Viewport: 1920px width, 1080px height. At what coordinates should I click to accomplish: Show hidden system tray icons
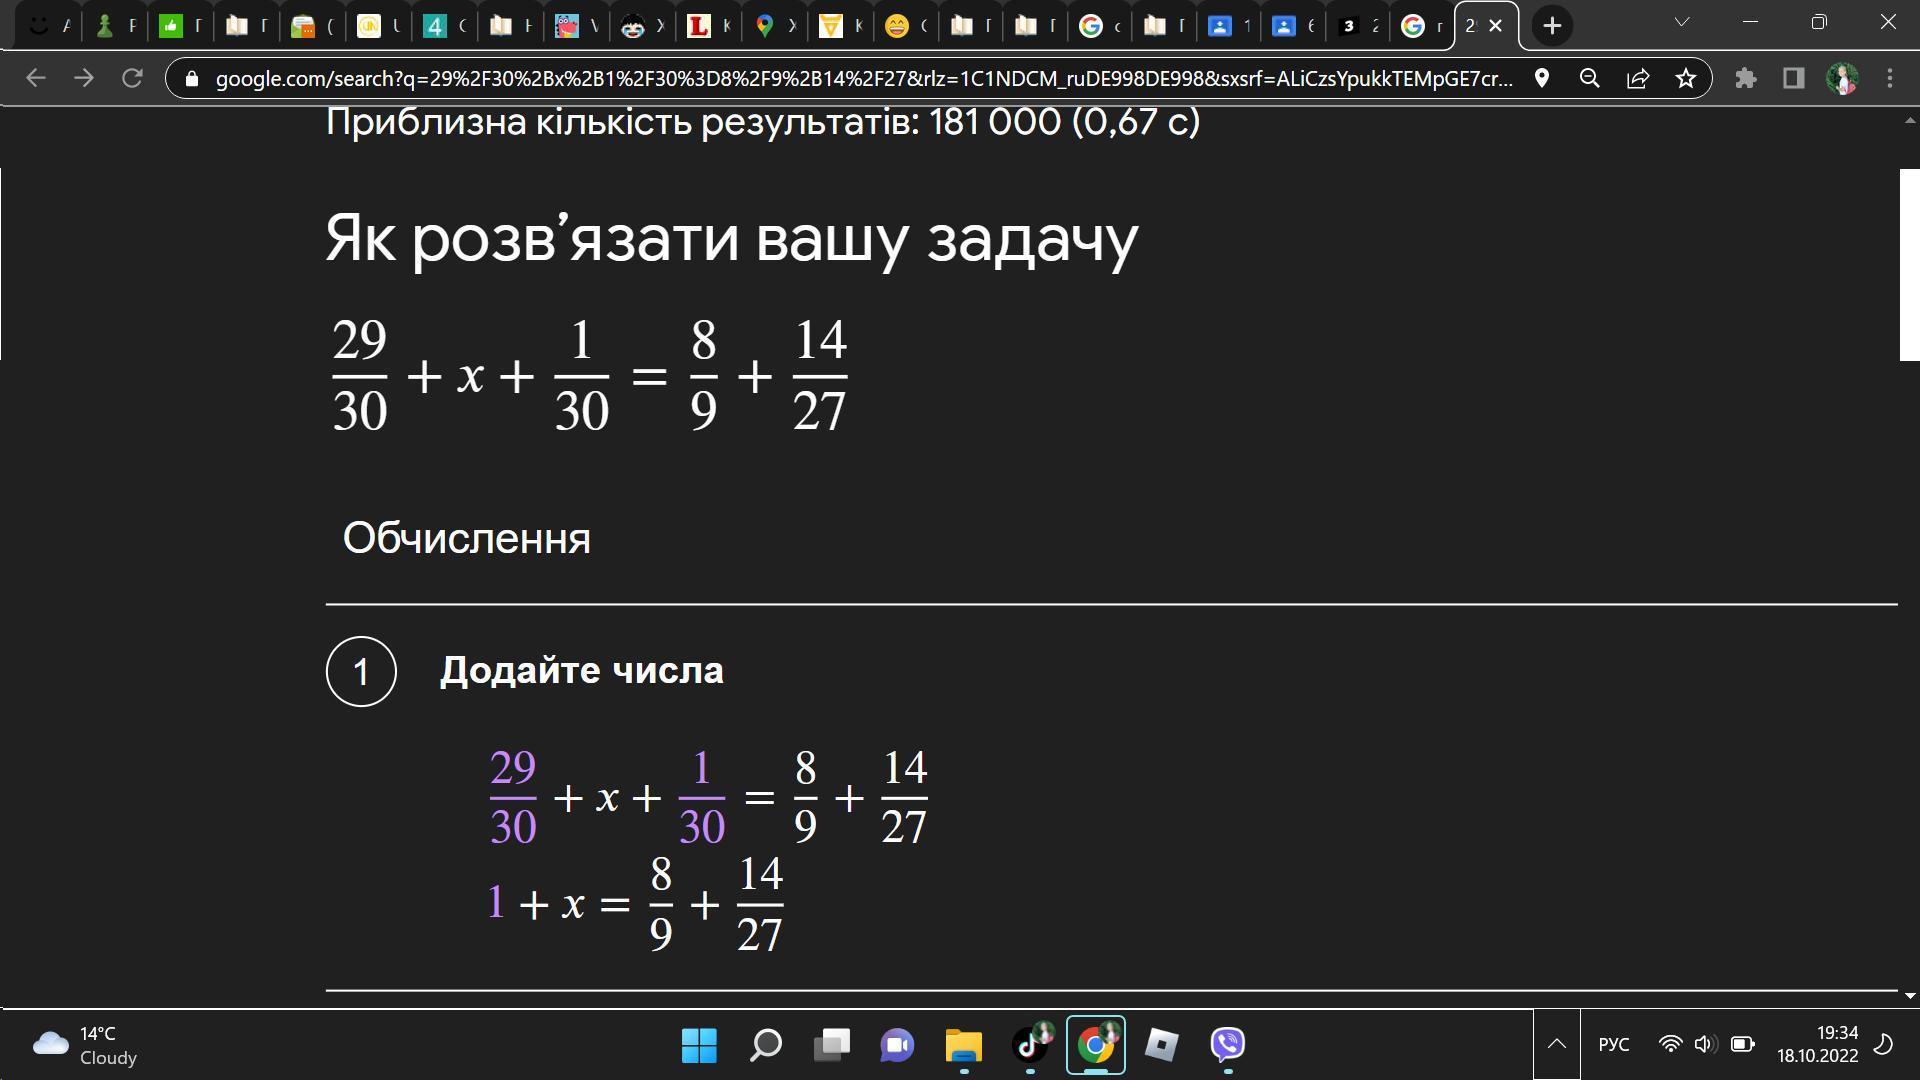(1557, 1044)
